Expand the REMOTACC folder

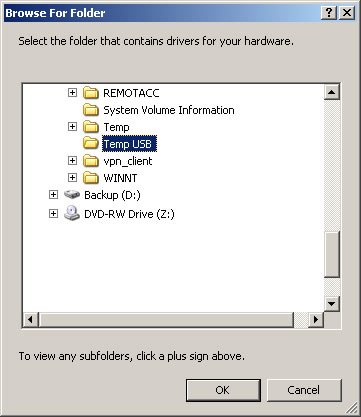[72, 92]
